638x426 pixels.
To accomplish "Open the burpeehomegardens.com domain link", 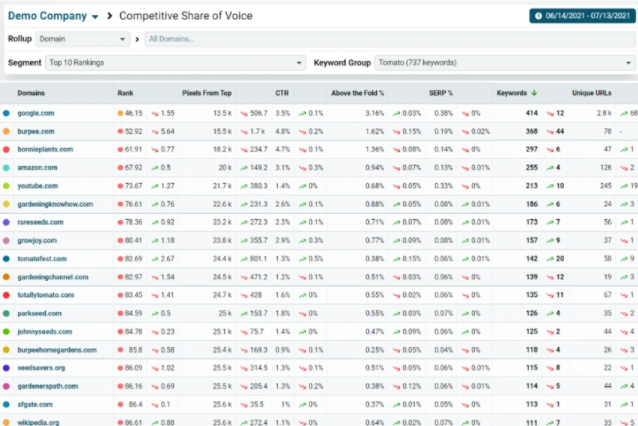I will pos(57,350).
